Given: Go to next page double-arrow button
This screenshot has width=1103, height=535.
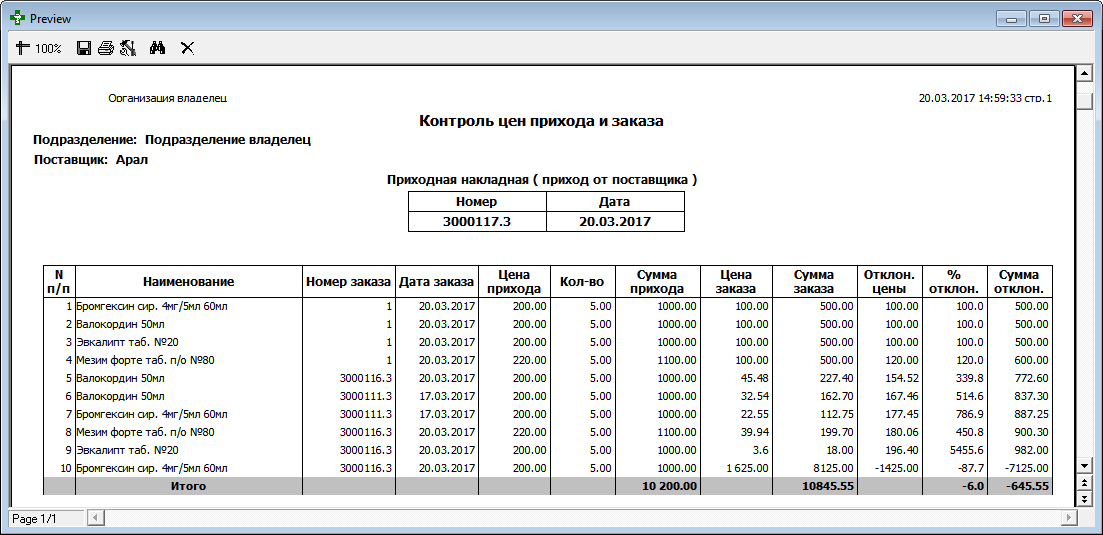Looking at the screenshot, I should pos(1084,498).
